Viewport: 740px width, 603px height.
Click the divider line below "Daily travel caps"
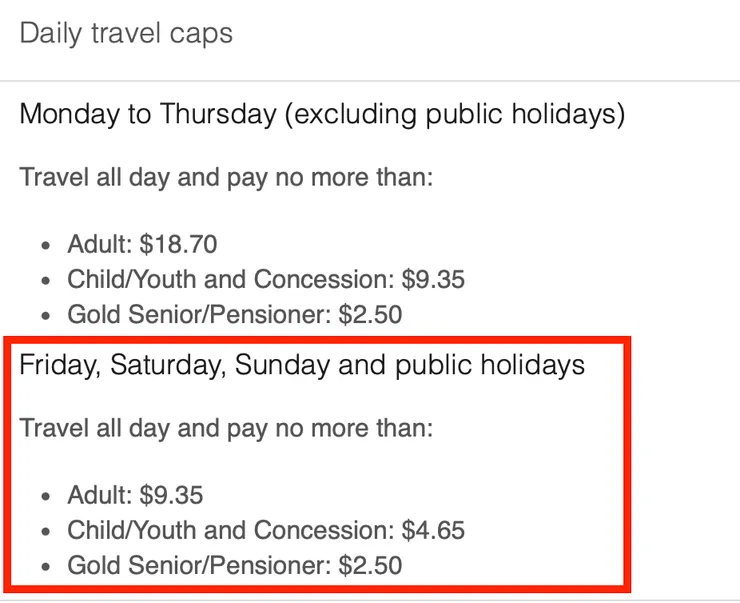coord(370,81)
